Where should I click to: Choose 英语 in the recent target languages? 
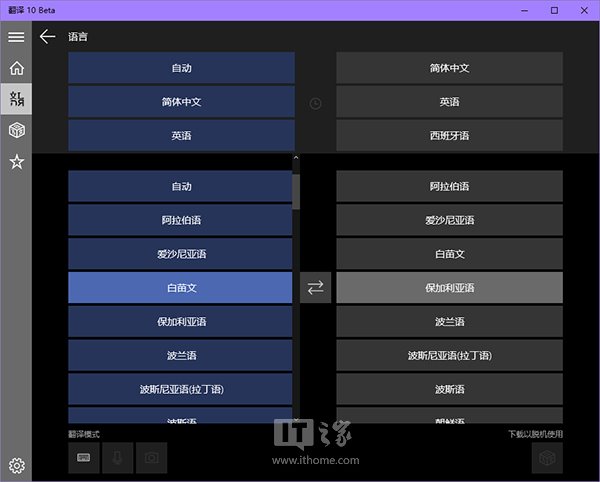coord(449,101)
